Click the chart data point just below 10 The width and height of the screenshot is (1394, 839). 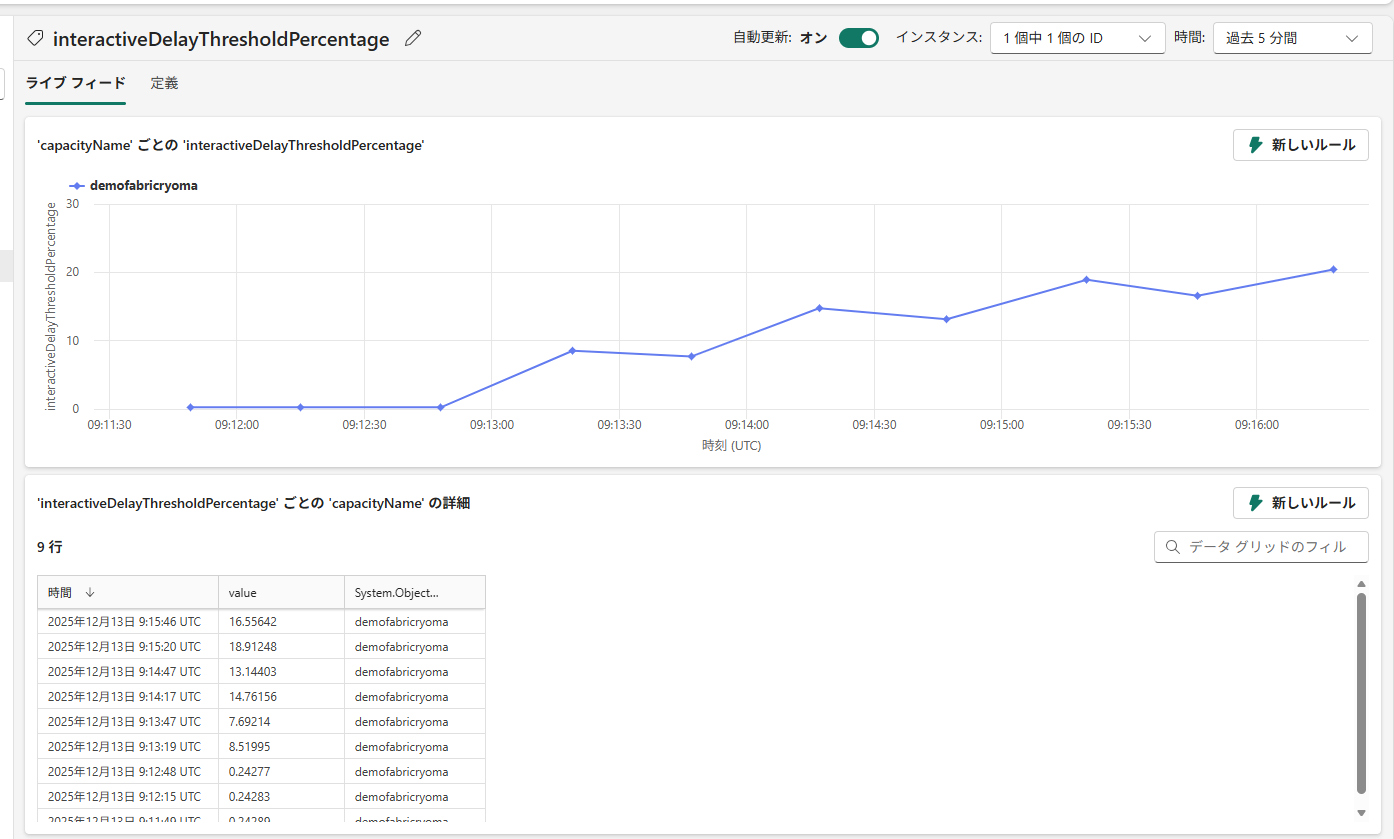point(572,350)
